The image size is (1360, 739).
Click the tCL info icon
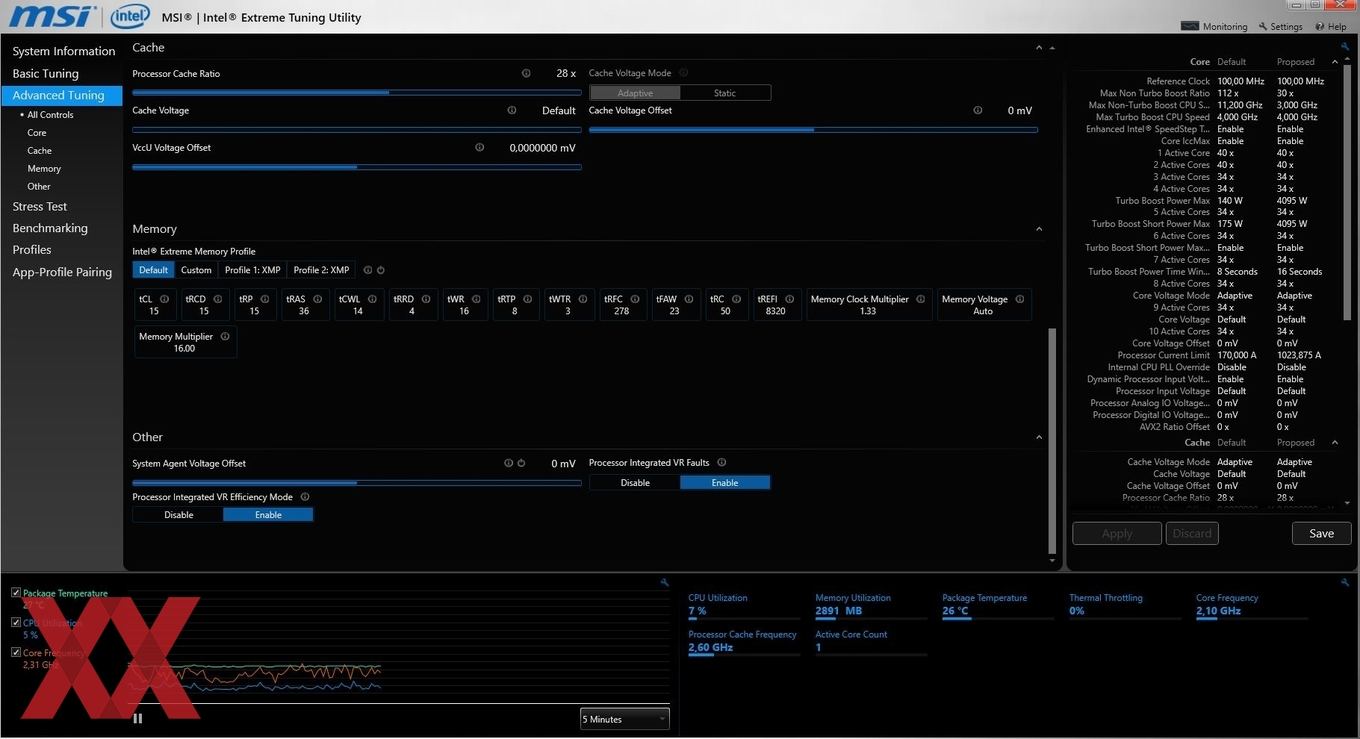click(x=165, y=299)
